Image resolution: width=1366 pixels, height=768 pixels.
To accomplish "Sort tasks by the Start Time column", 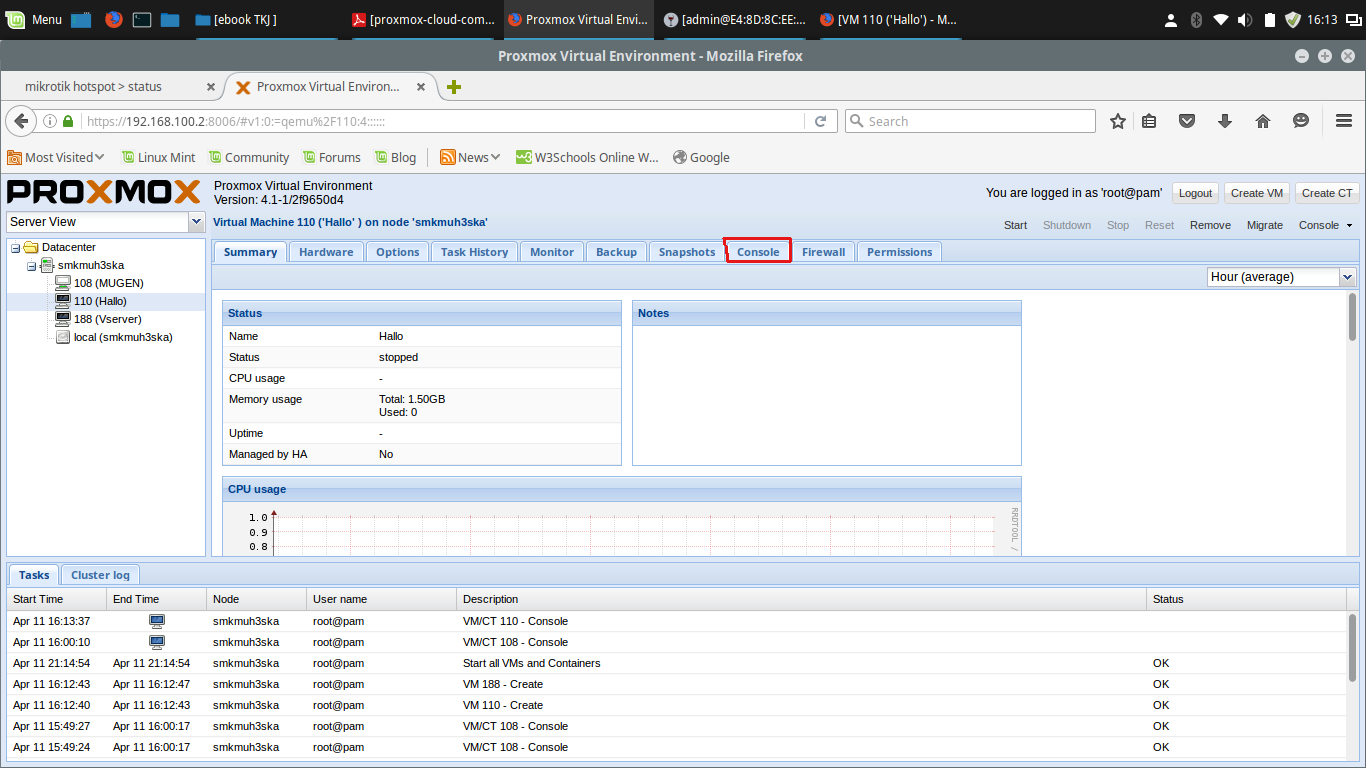I will (57, 599).
